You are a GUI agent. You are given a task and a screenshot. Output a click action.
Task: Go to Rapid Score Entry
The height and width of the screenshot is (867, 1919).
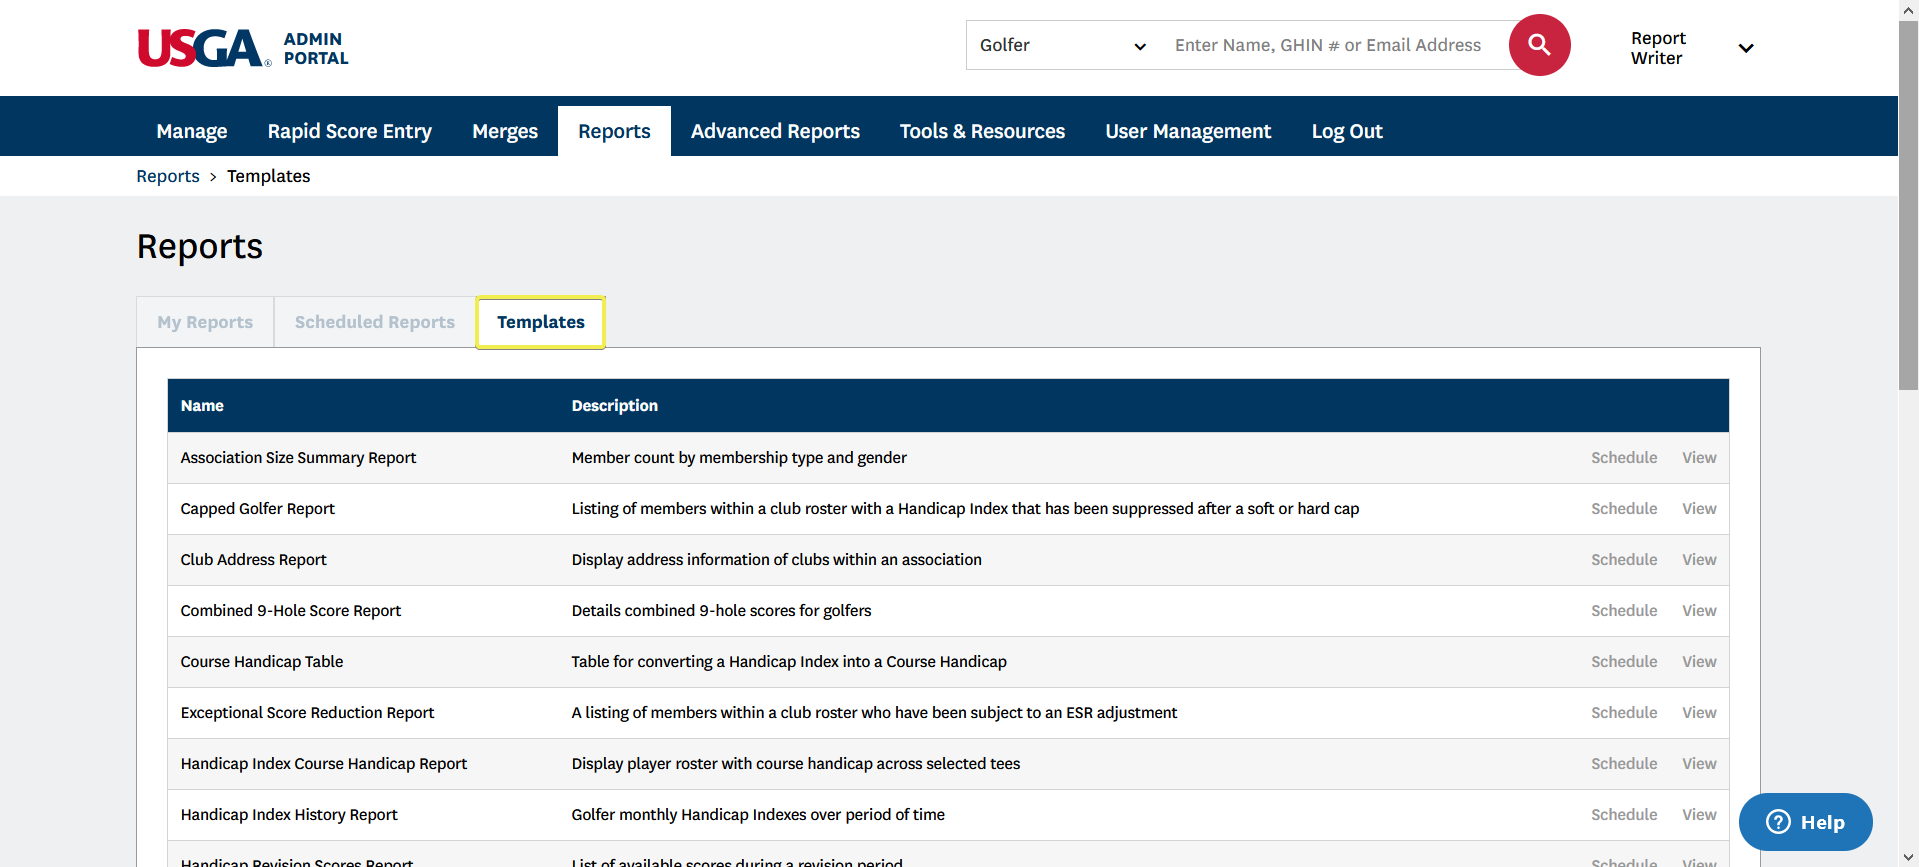click(349, 131)
